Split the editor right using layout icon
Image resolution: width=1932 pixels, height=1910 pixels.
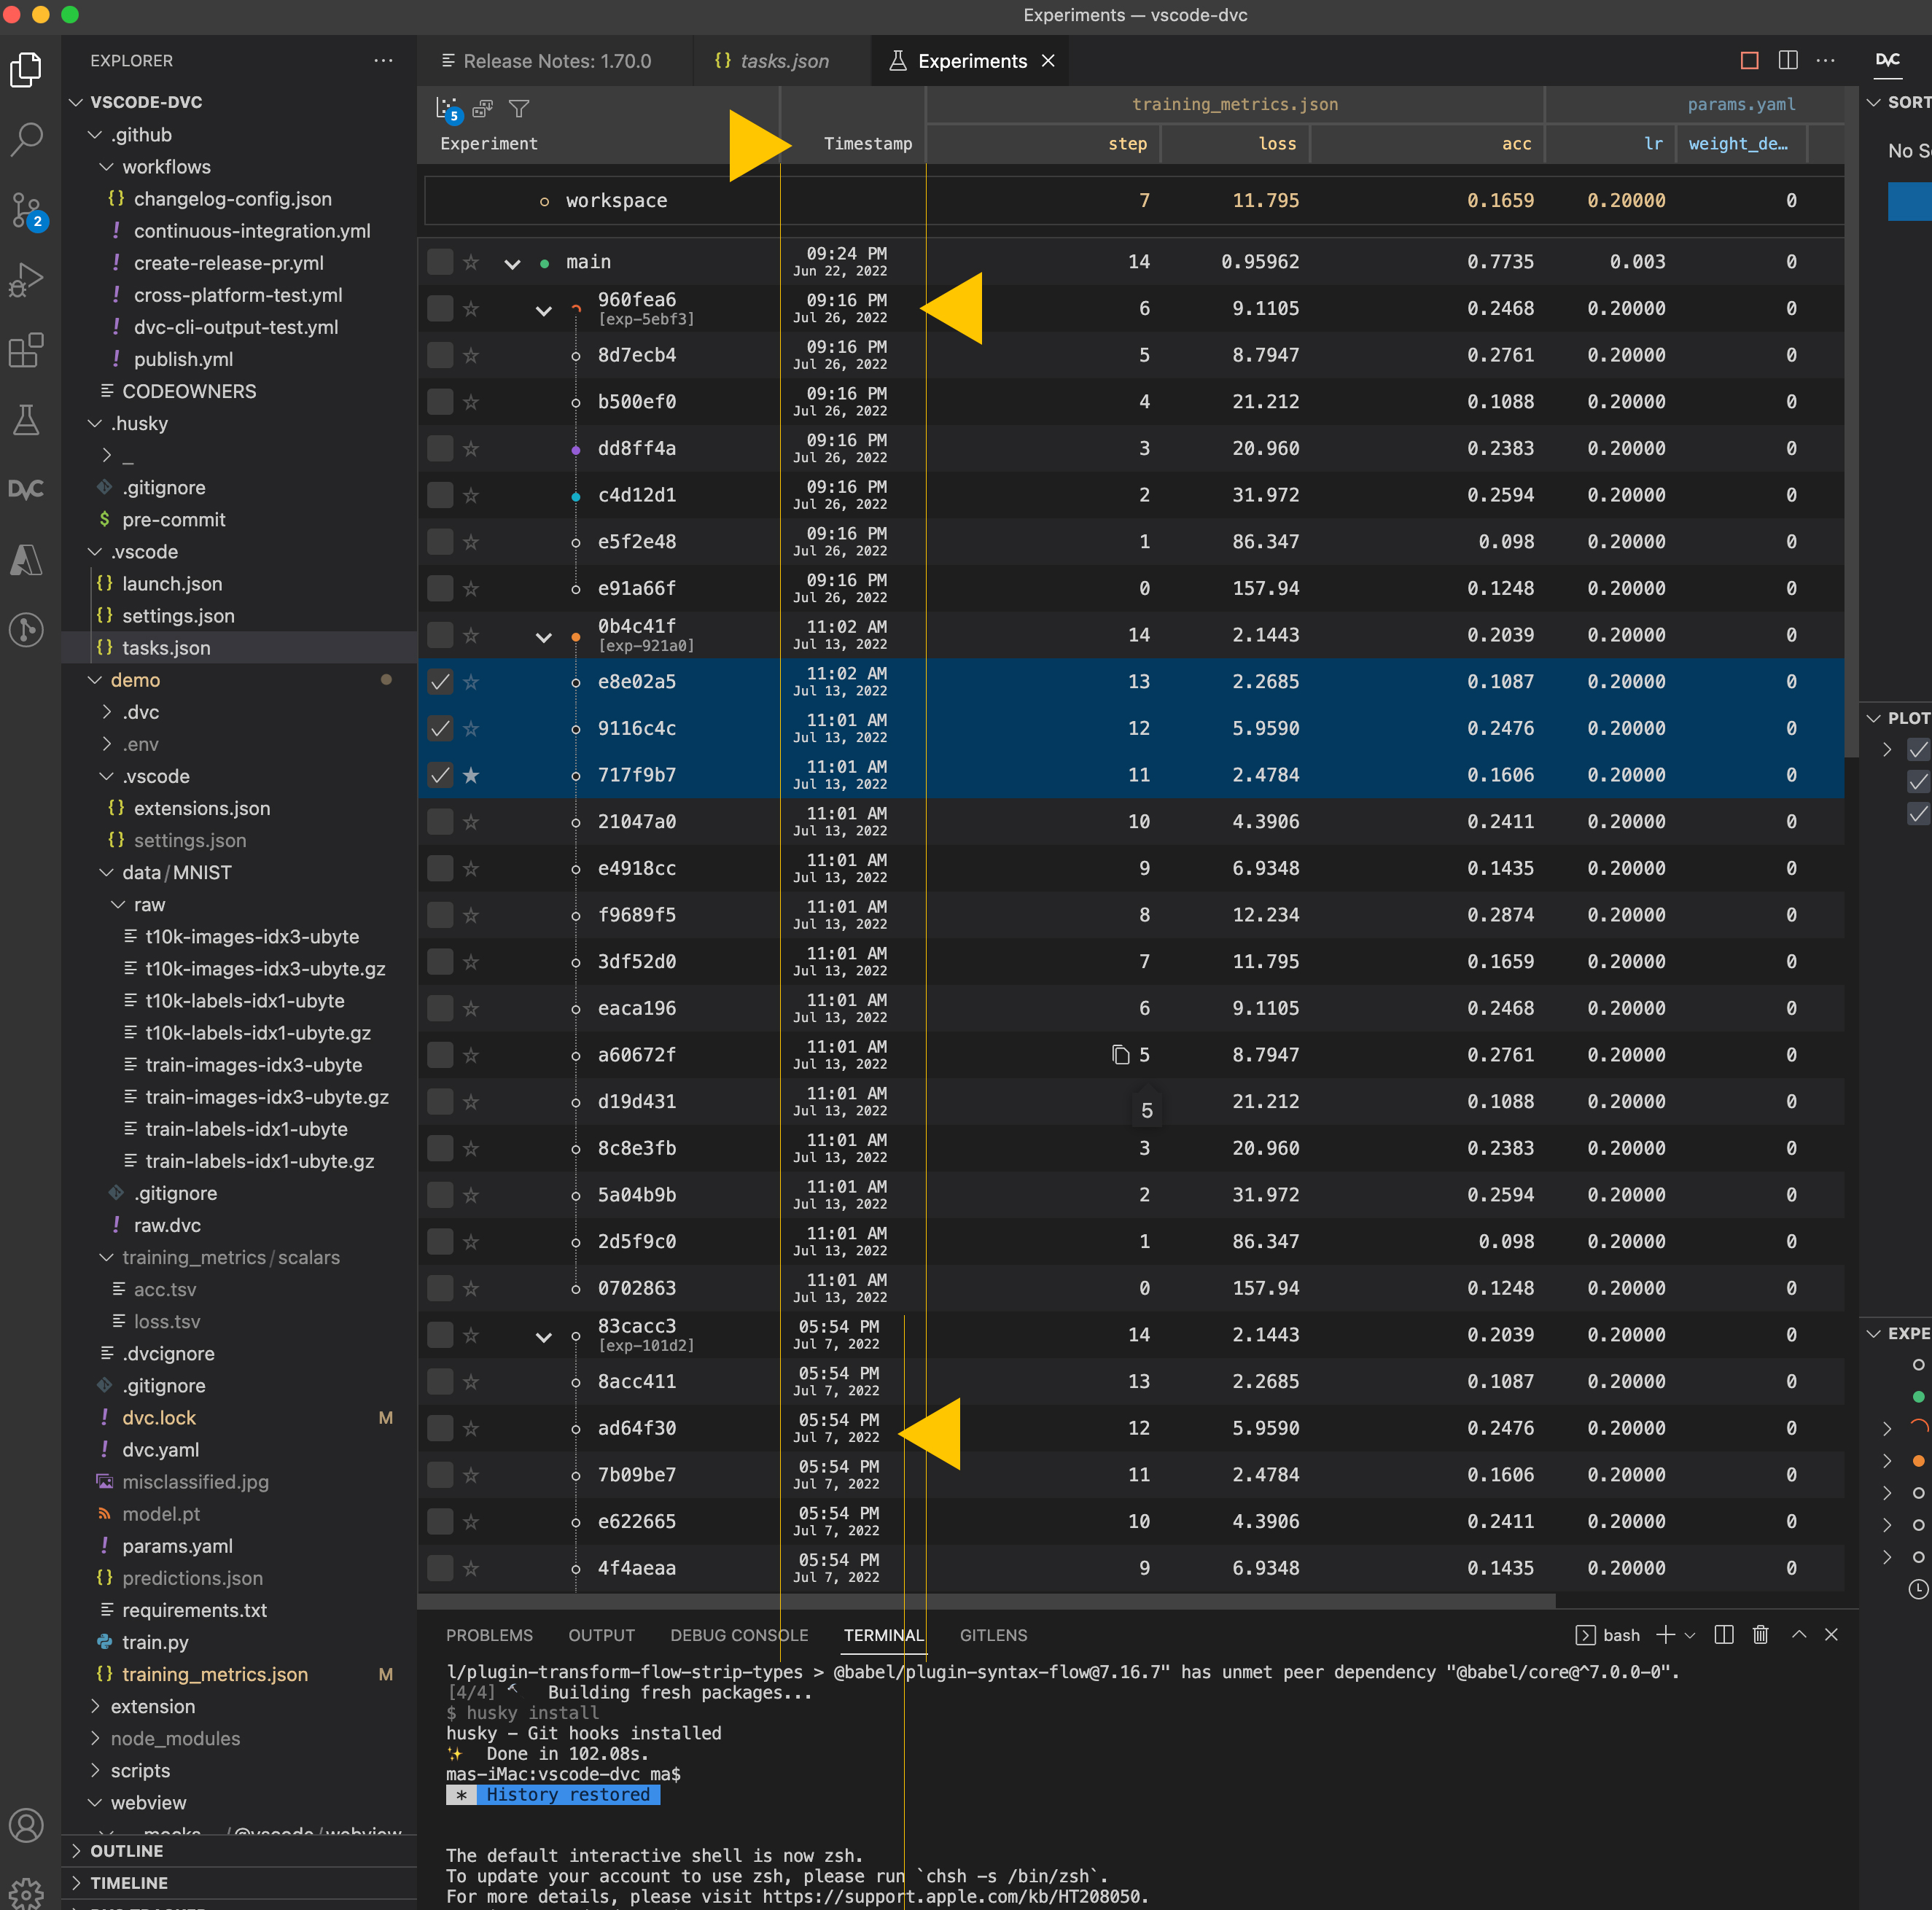[1788, 61]
